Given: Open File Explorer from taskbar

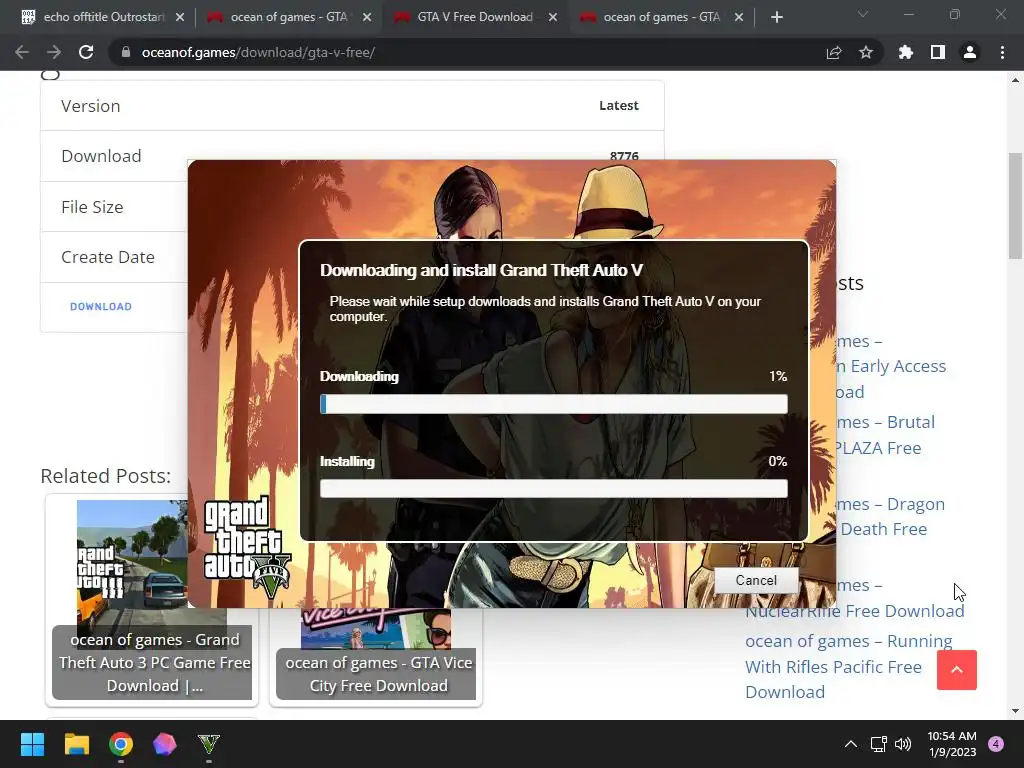Looking at the screenshot, I should pos(76,744).
